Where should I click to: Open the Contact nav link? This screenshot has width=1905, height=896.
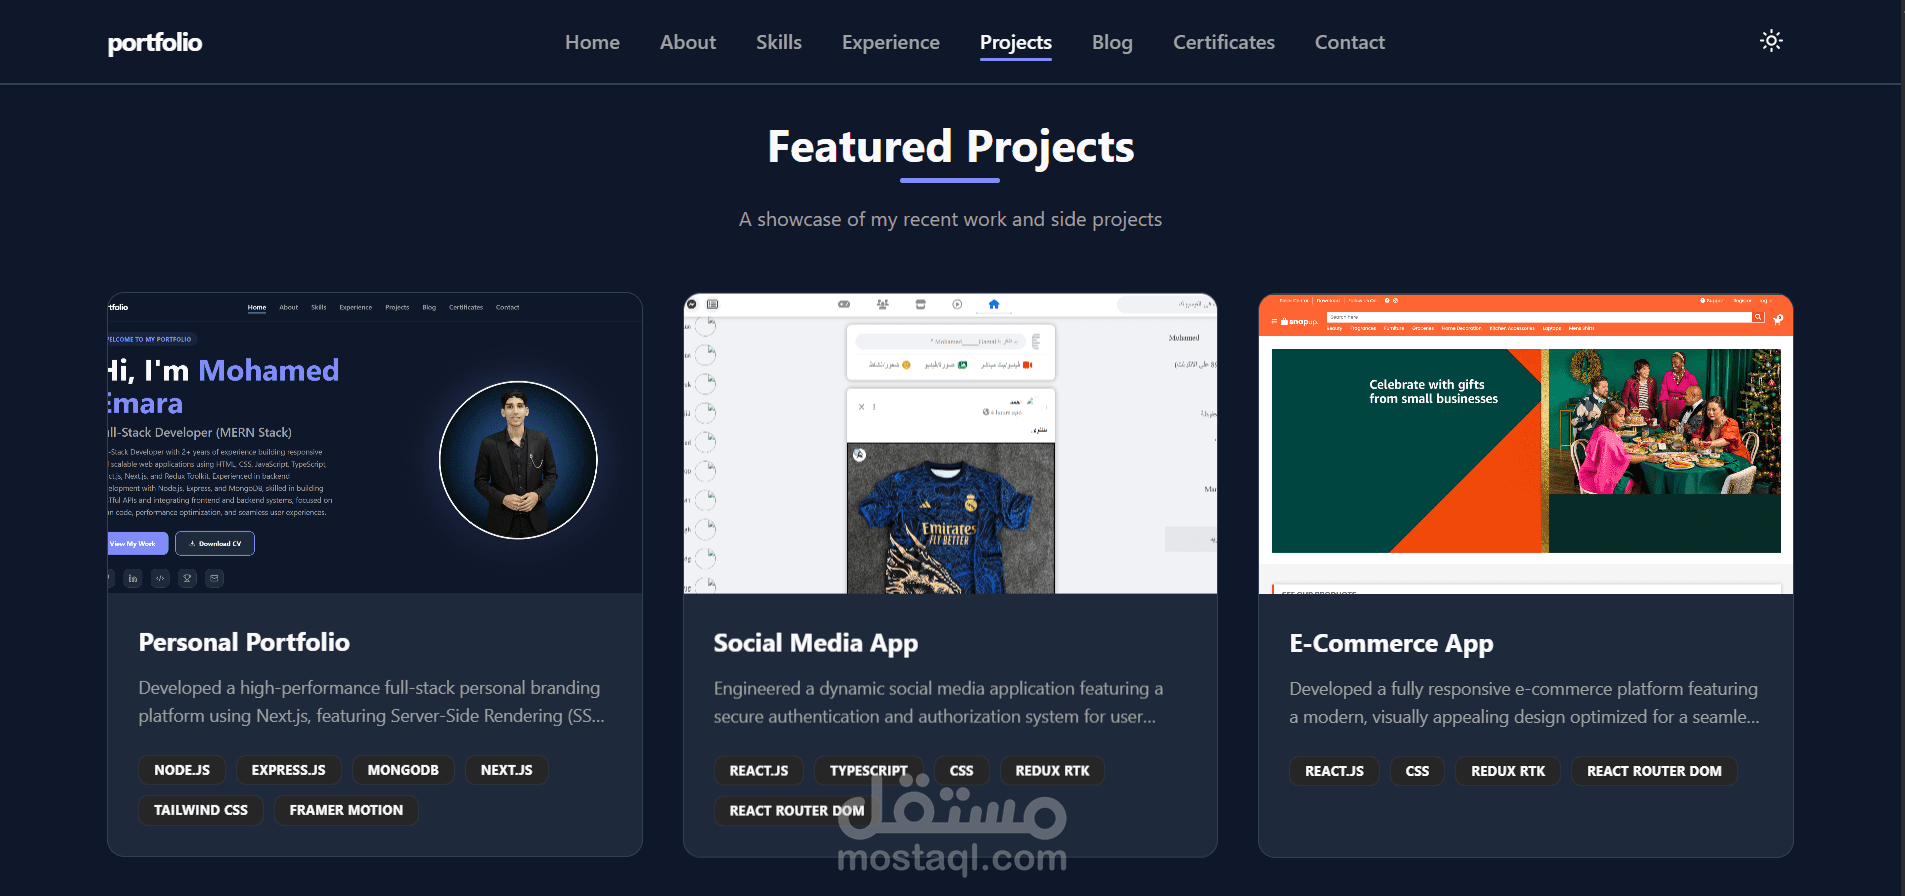1350,42
